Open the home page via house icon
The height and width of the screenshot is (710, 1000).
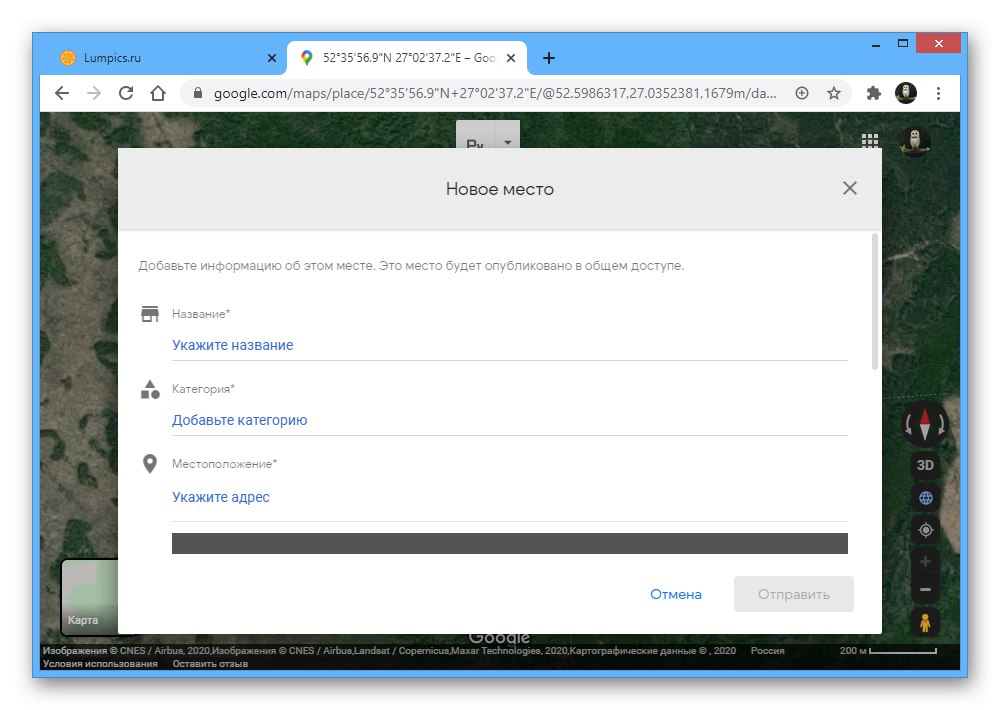pos(158,93)
